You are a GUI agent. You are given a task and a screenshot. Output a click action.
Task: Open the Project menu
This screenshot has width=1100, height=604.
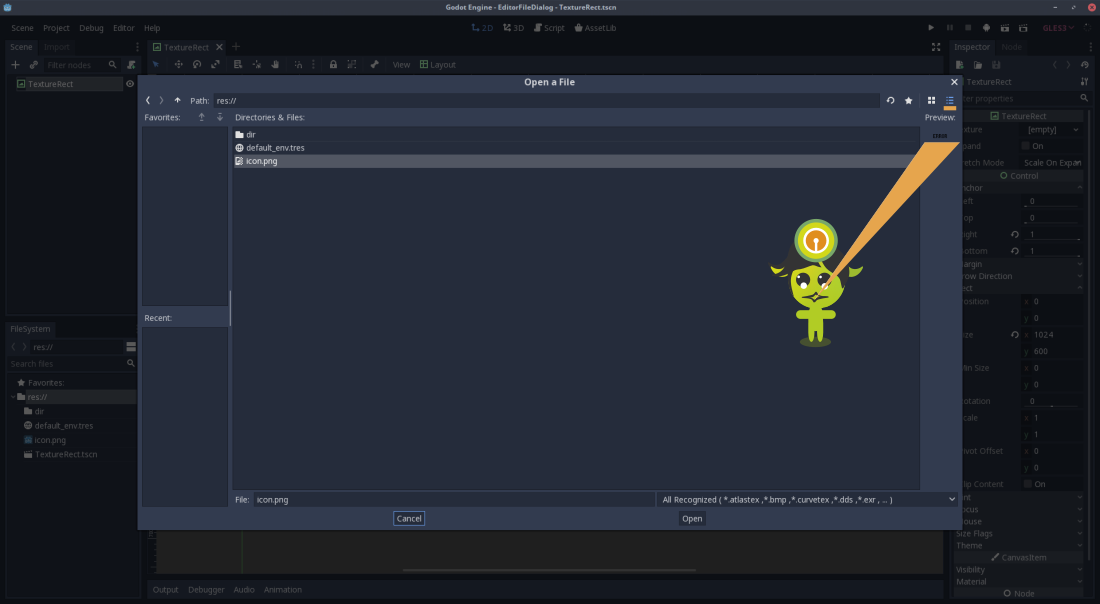(x=56, y=28)
